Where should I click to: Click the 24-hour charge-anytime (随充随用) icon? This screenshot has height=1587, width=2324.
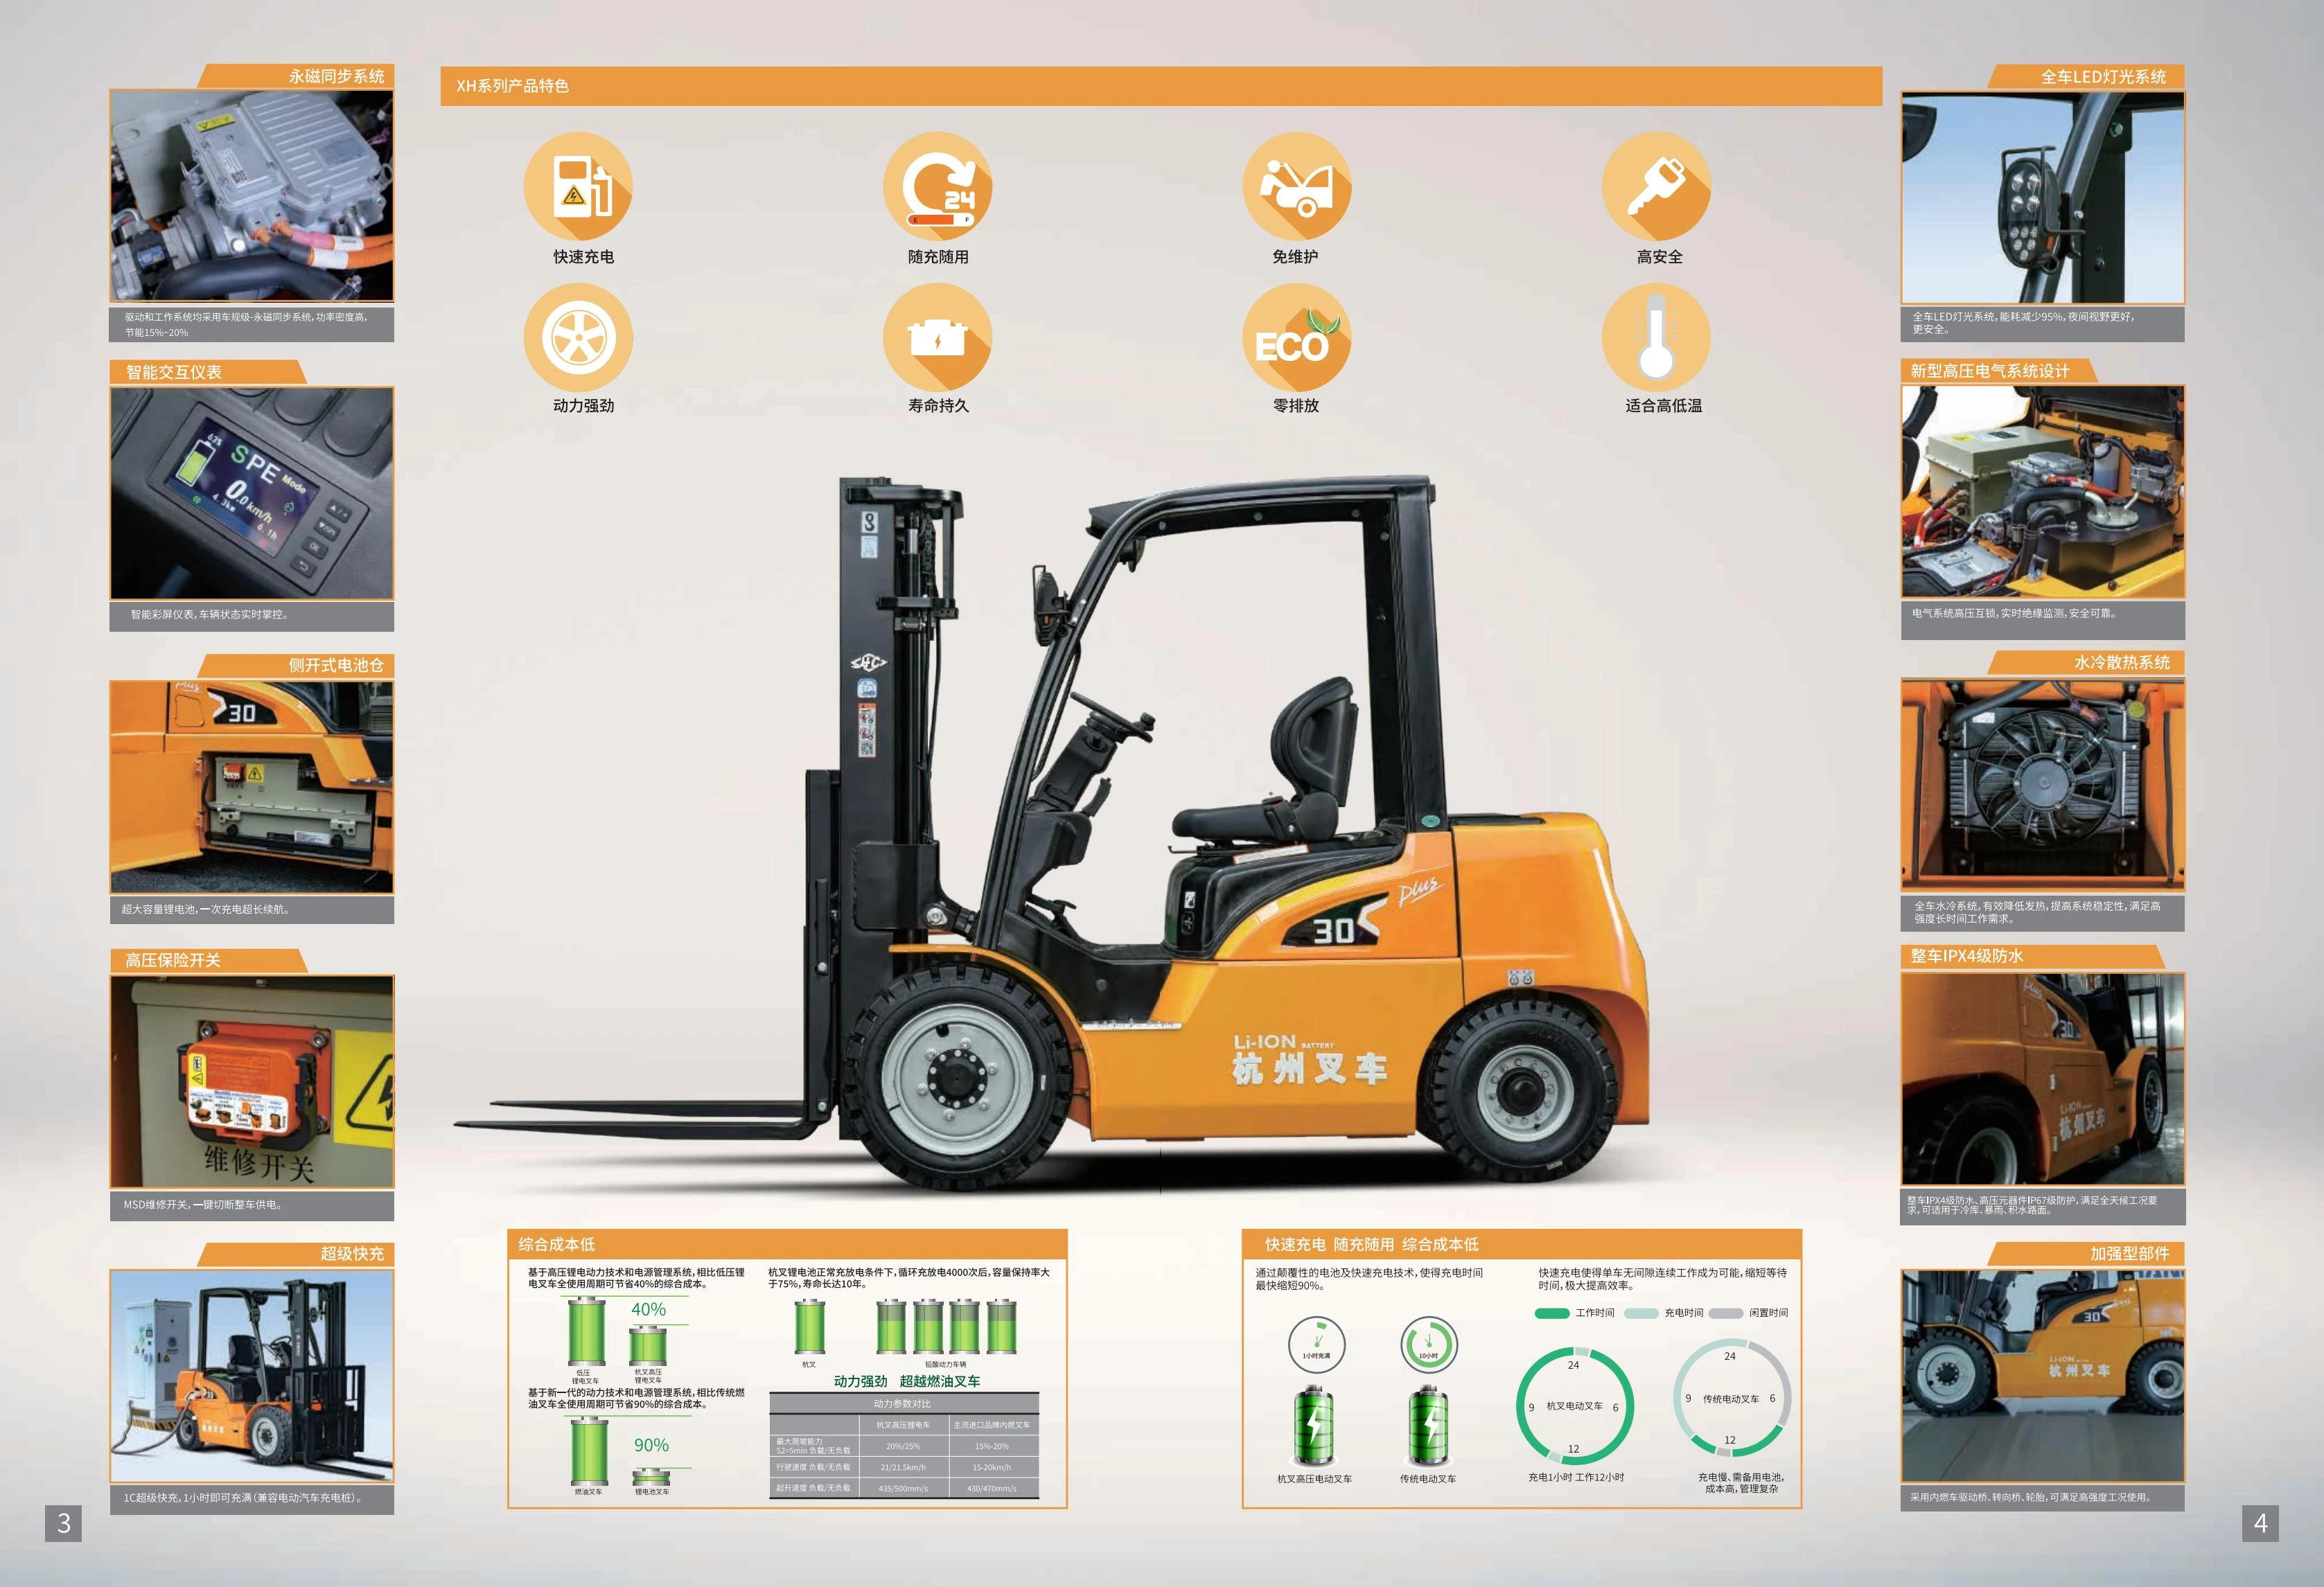click(937, 186)
